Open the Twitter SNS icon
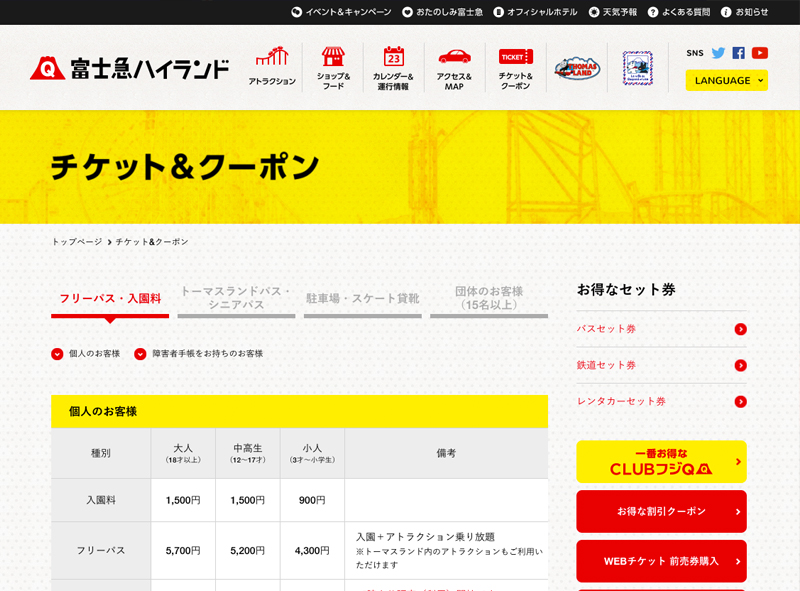 (x=718, y=53)
